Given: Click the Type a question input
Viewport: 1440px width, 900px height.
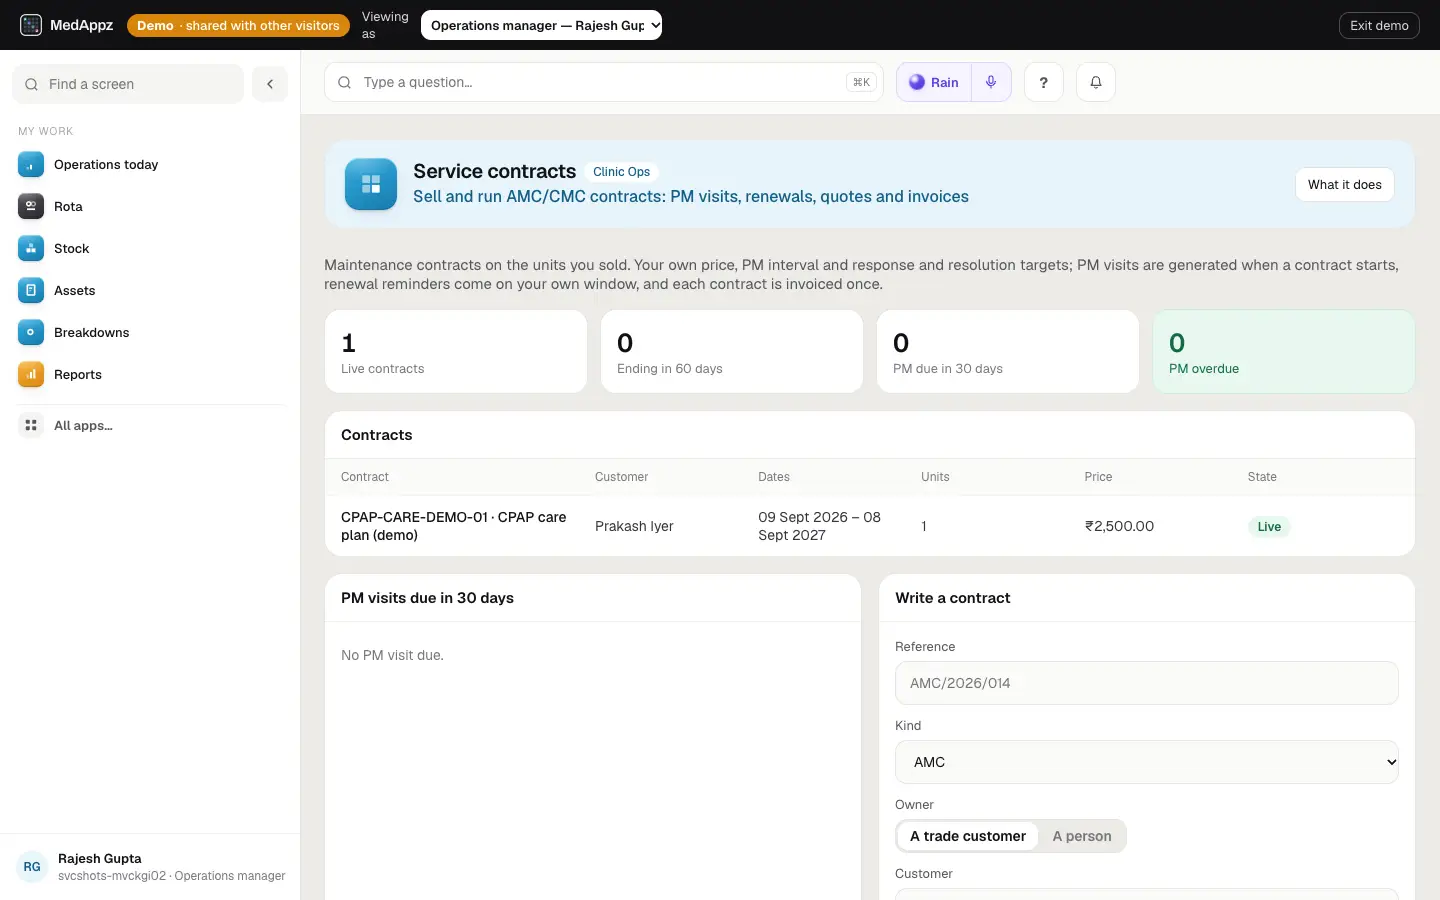Looking at the screenshot, I should pyautogui.click(x=604, y=82).
